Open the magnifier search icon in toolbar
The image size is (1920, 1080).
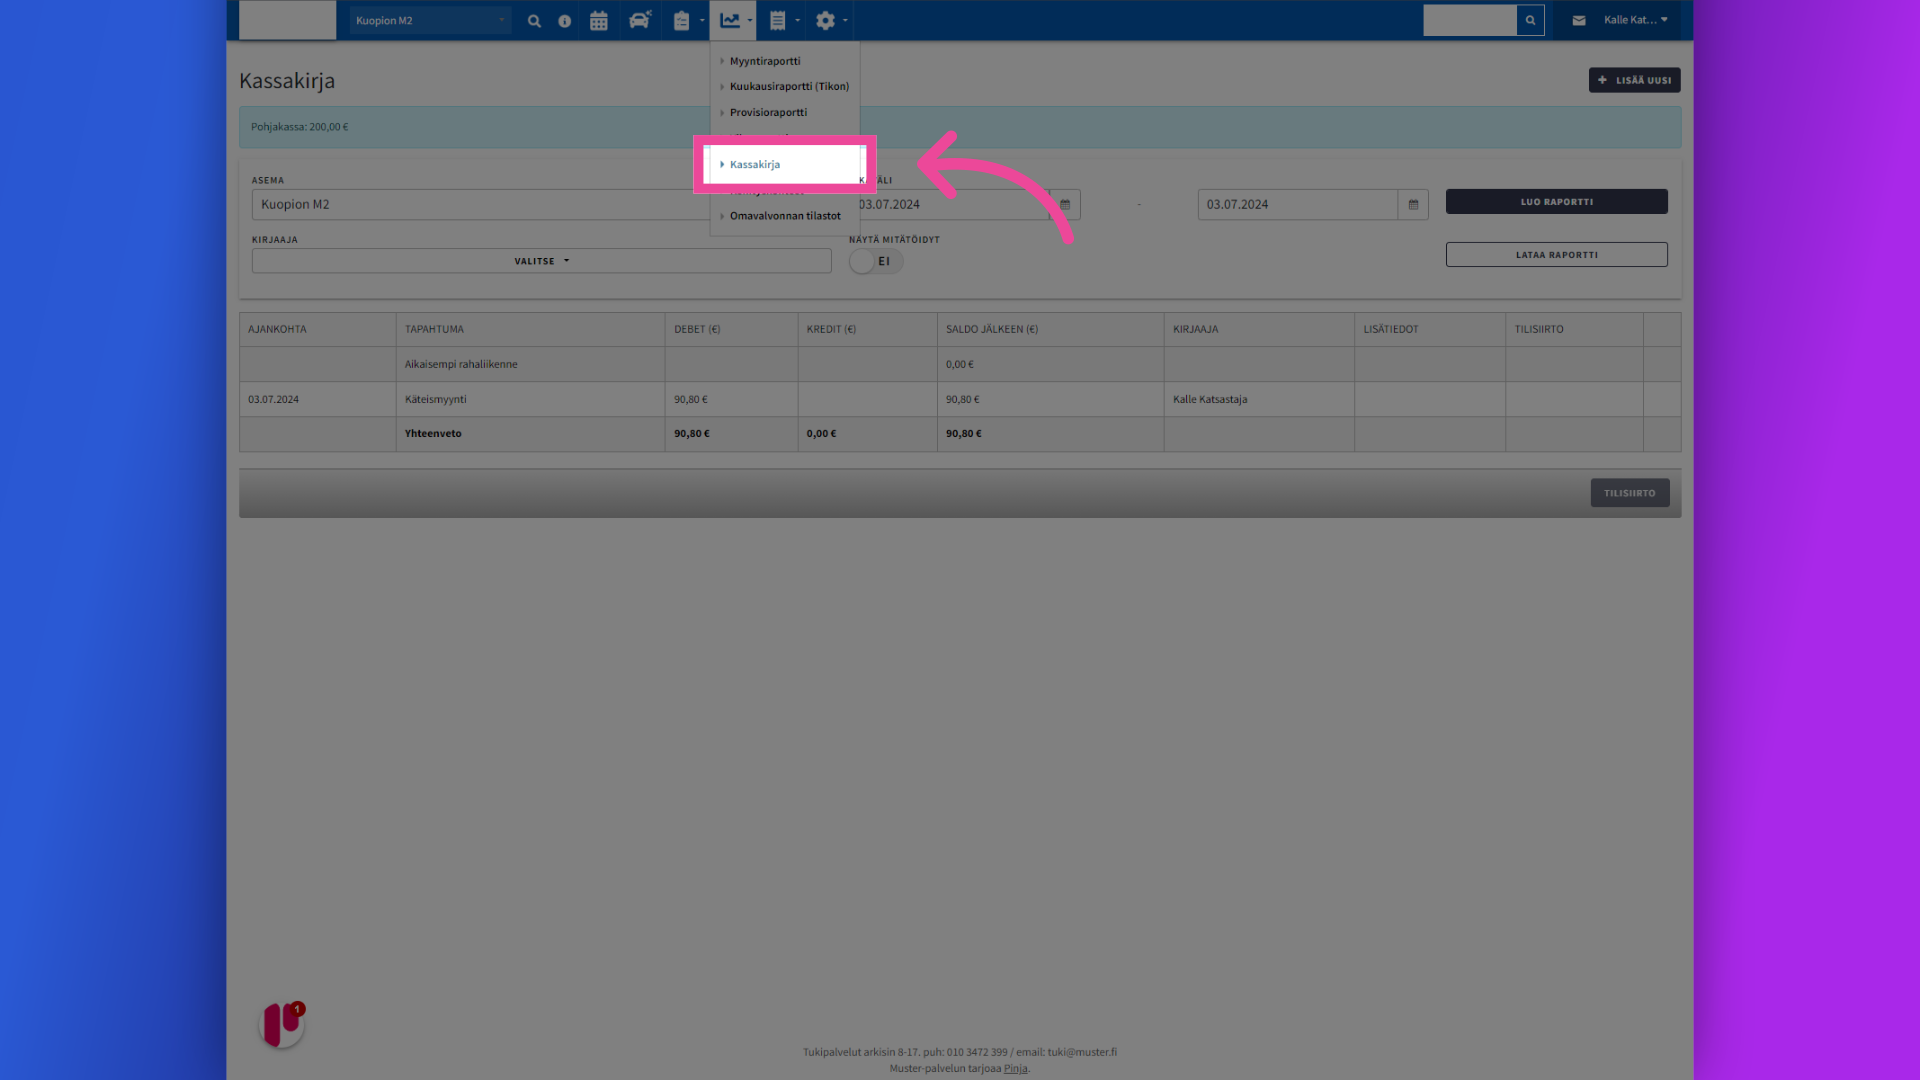coord(534,20)
